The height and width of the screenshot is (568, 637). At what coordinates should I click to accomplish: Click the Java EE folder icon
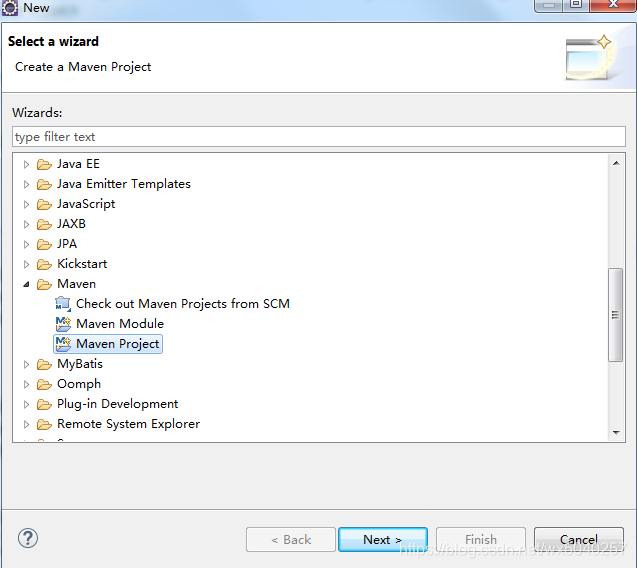44,164
